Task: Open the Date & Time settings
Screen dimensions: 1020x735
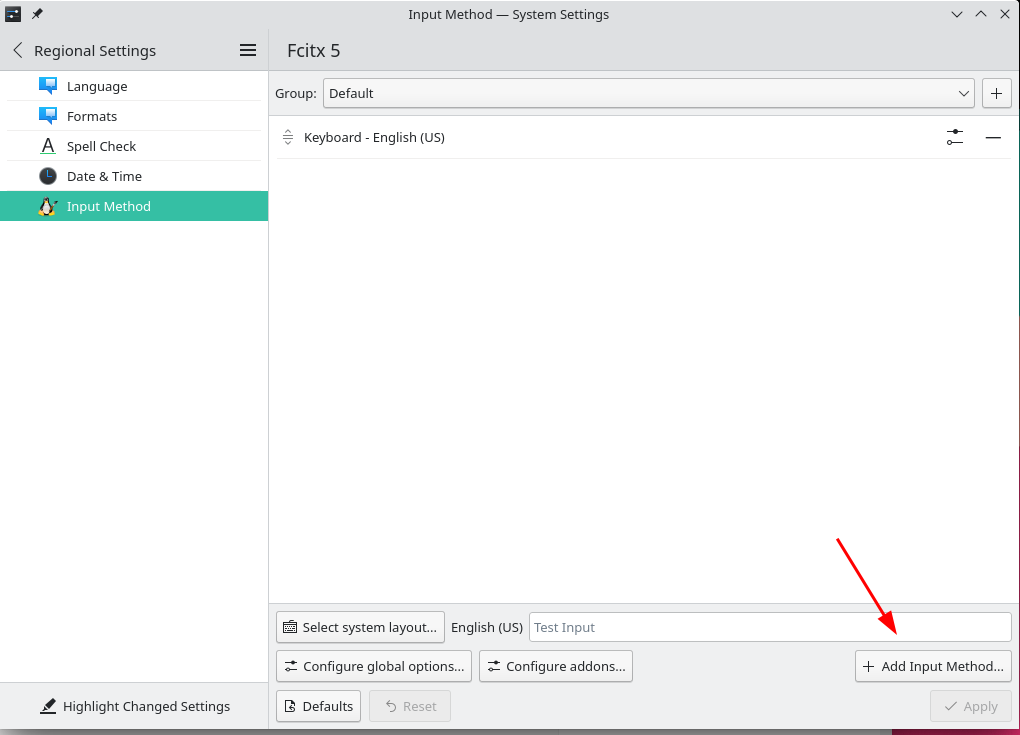Action: pos(134,176)
